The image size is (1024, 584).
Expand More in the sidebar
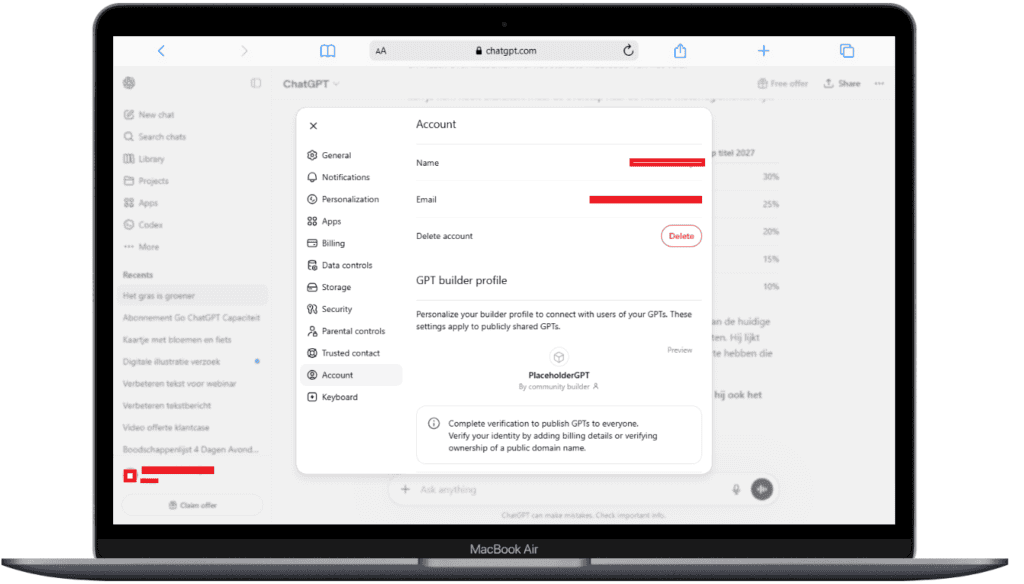(x=142, y=247)
